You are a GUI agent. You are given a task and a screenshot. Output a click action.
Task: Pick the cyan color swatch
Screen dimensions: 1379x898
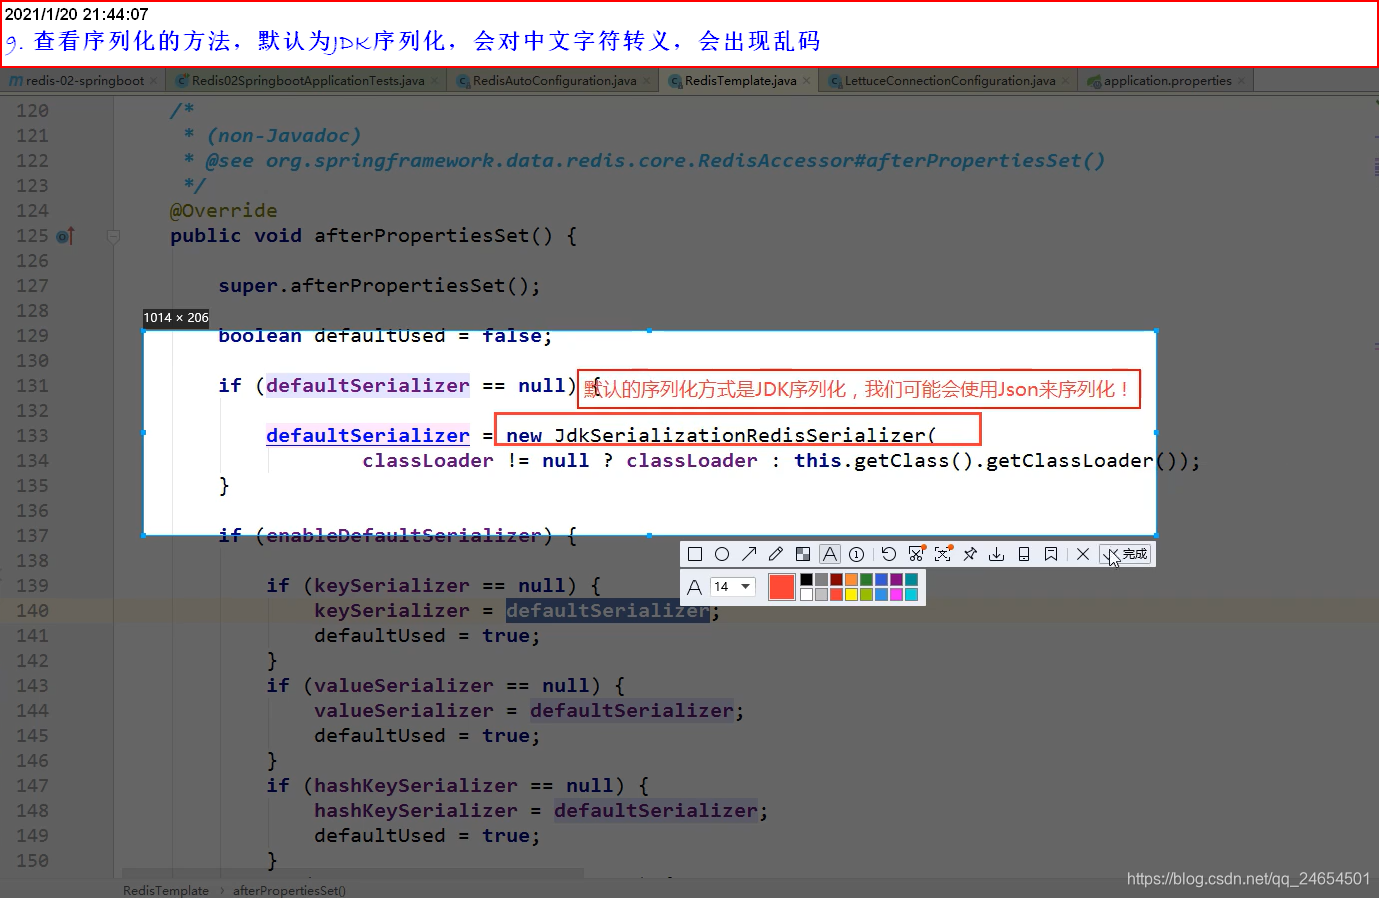911,594
